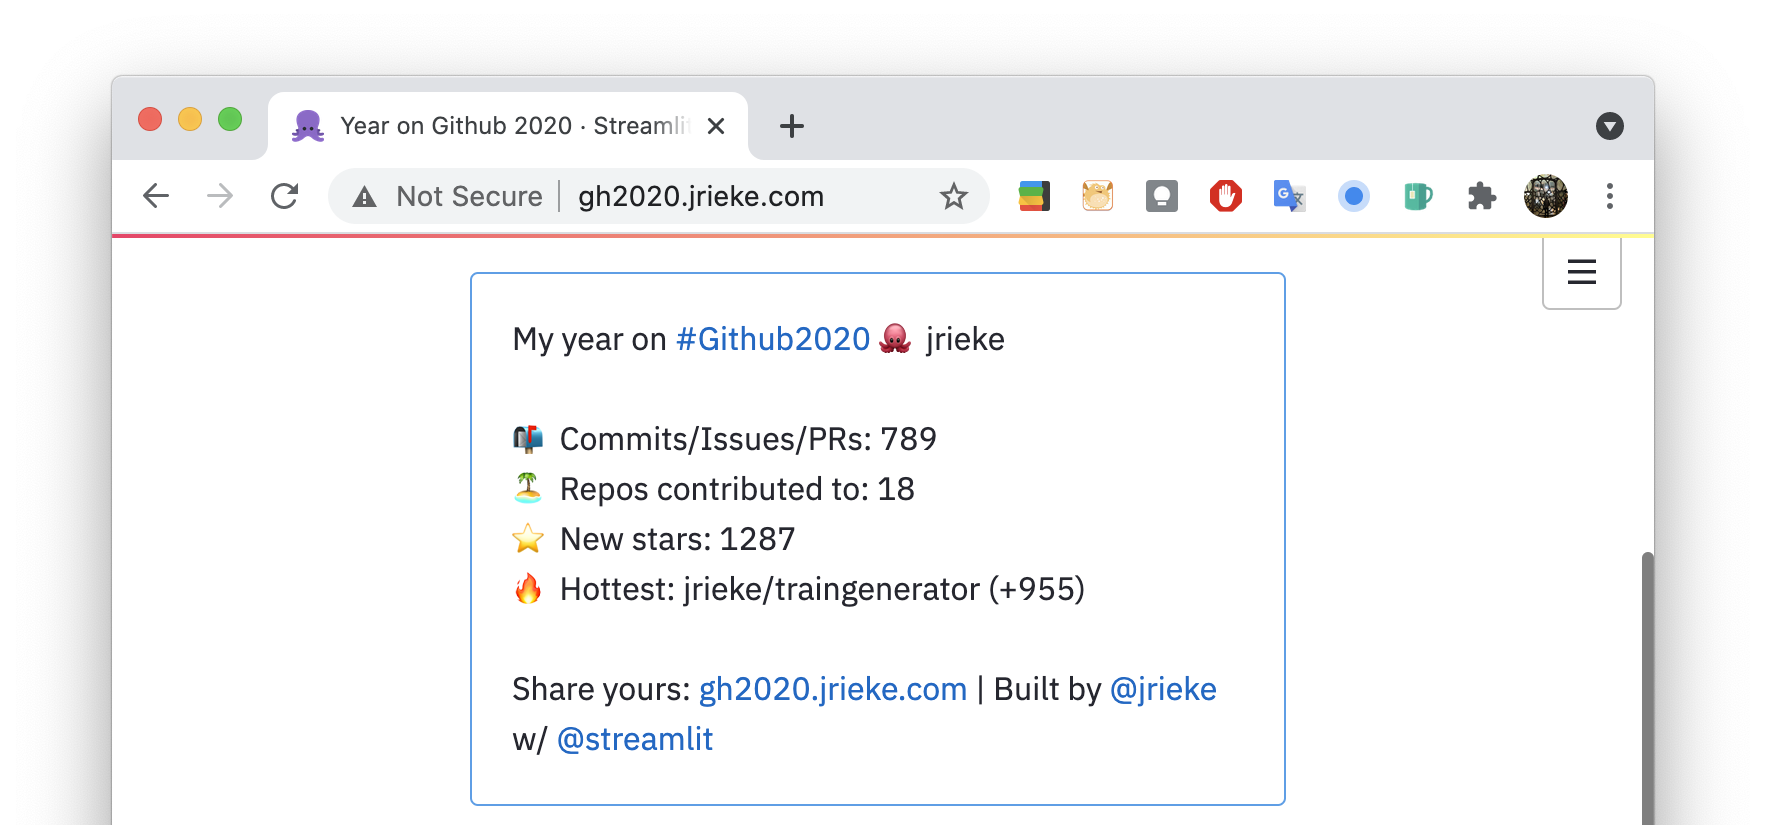Open the red stop-hand ad blocker extension
This screenshot has height=825, width=1766.
[x=1226, y=196]
